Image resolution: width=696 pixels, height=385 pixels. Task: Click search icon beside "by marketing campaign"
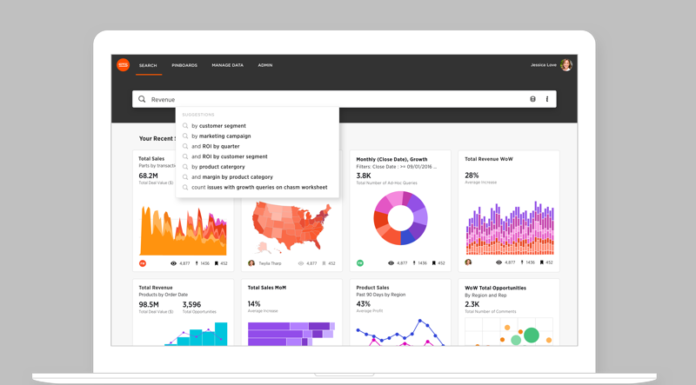pos(185,136)
